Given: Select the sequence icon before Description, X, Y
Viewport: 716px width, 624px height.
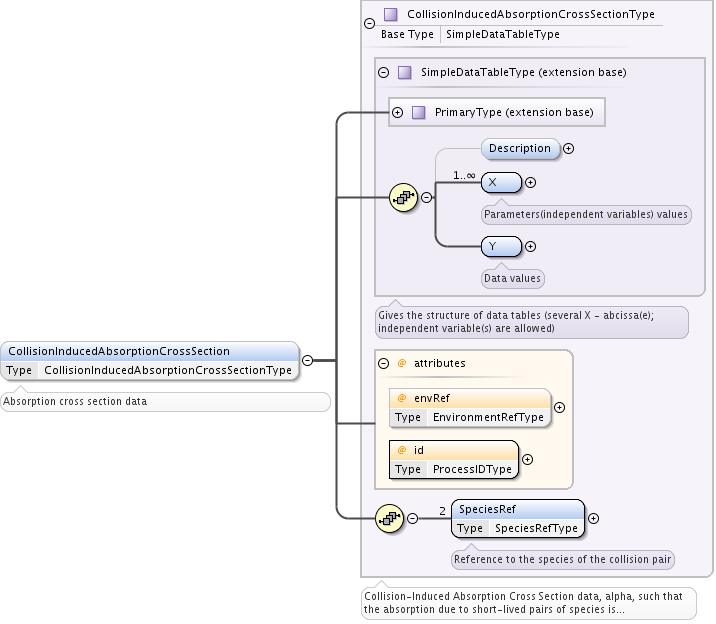Looking at the screenshot, I should click(x=404, y=198).
